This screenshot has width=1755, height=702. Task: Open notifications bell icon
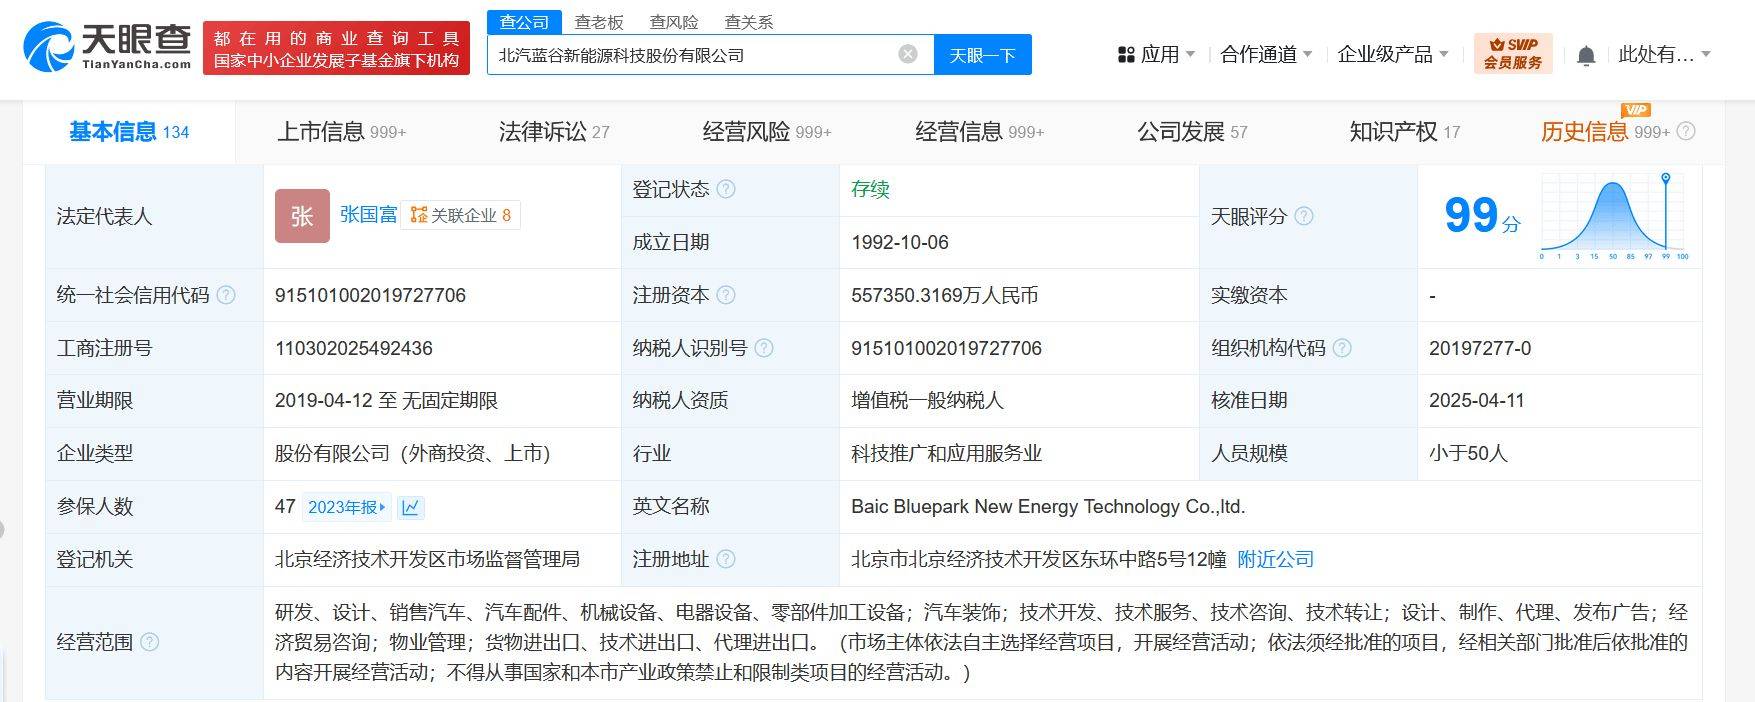point(1586,56)
